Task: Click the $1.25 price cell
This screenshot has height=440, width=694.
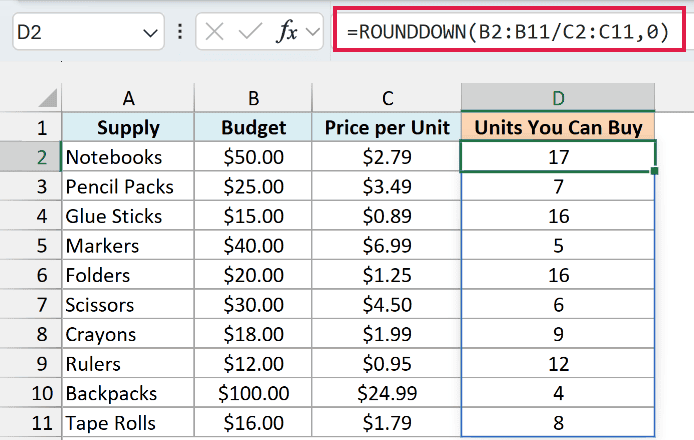Action: (x=387, y=275)
